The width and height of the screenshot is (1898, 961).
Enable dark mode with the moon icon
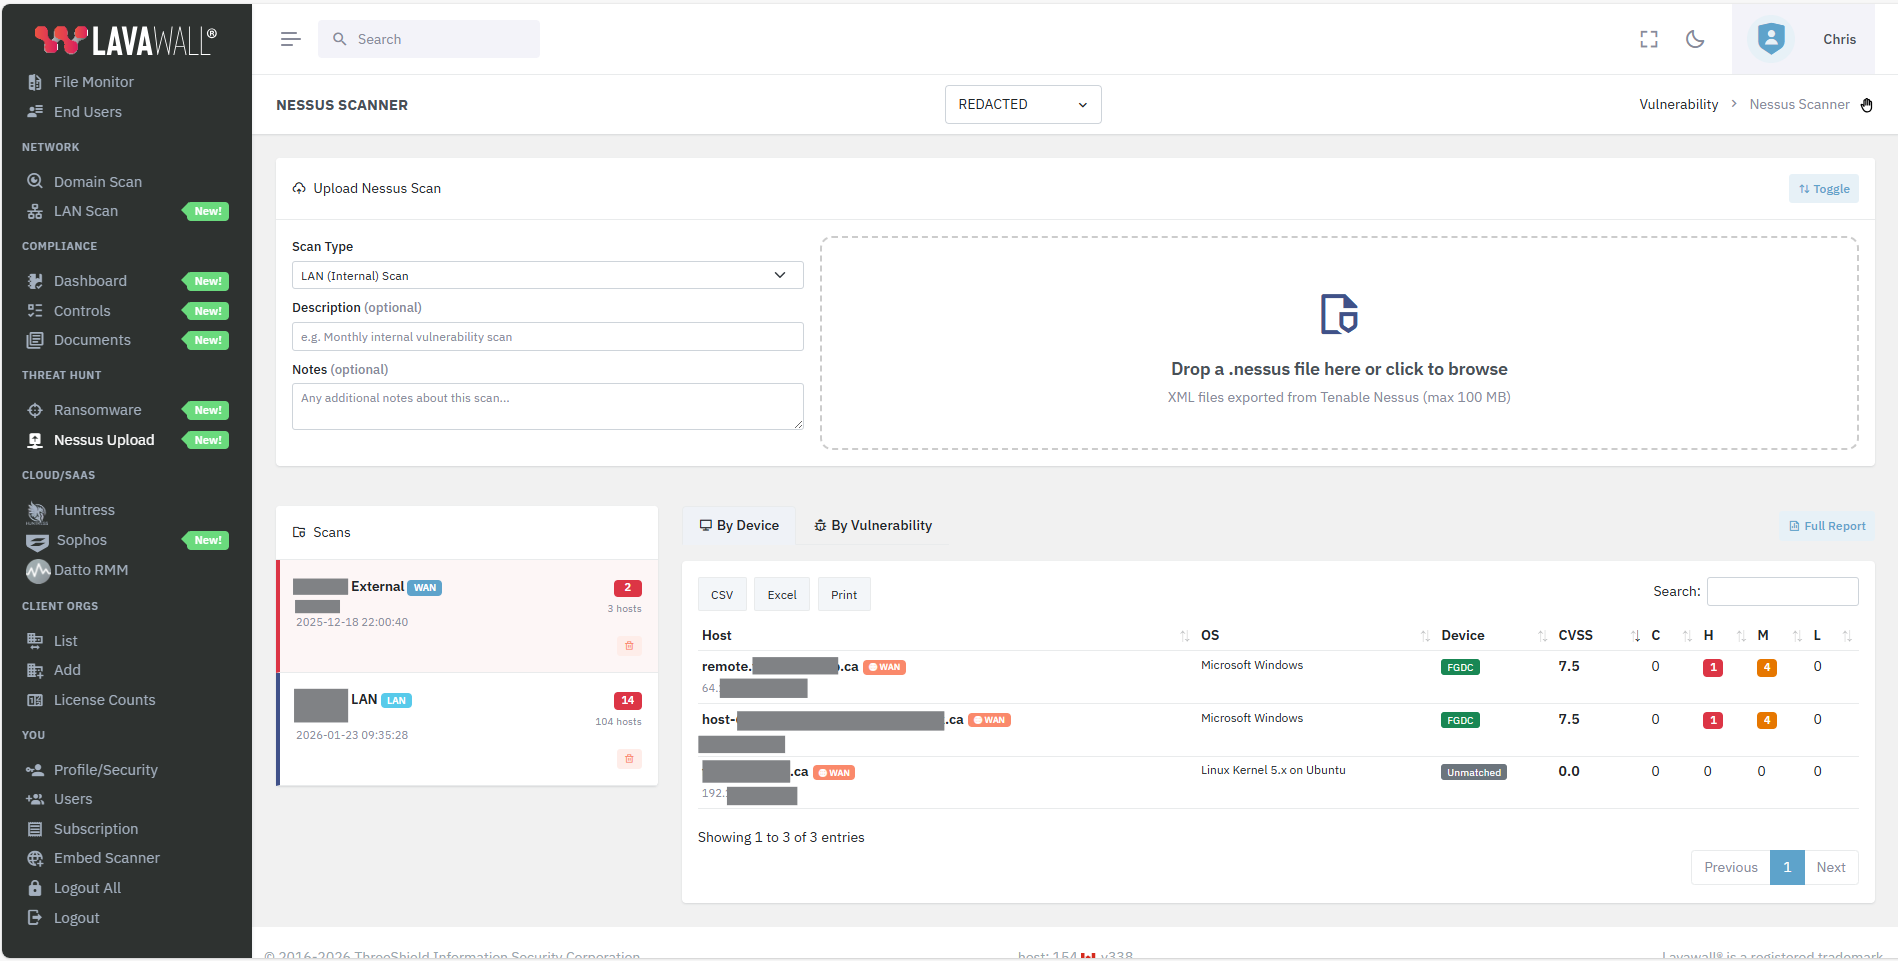coord(1695,39)
